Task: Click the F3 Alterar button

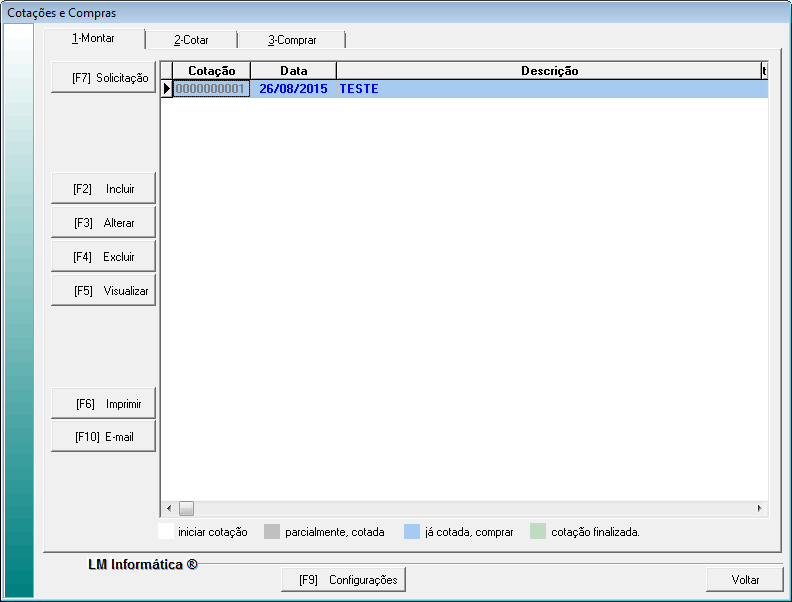Action: tap(103, 223)
